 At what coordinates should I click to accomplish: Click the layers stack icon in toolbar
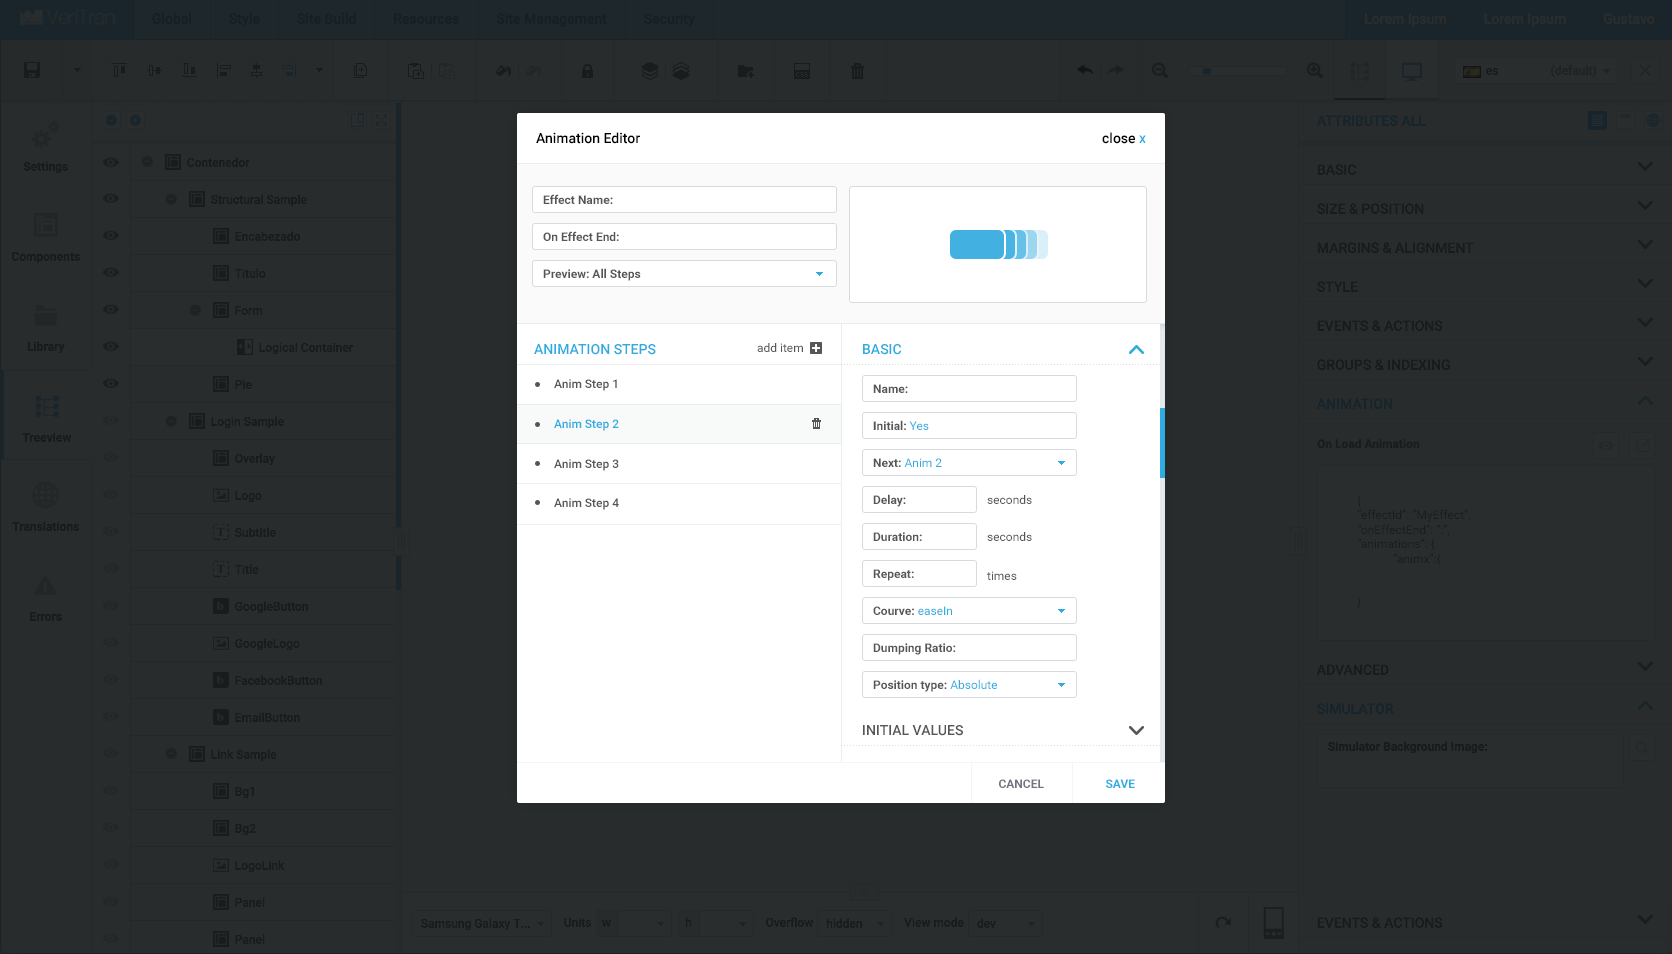650,71
